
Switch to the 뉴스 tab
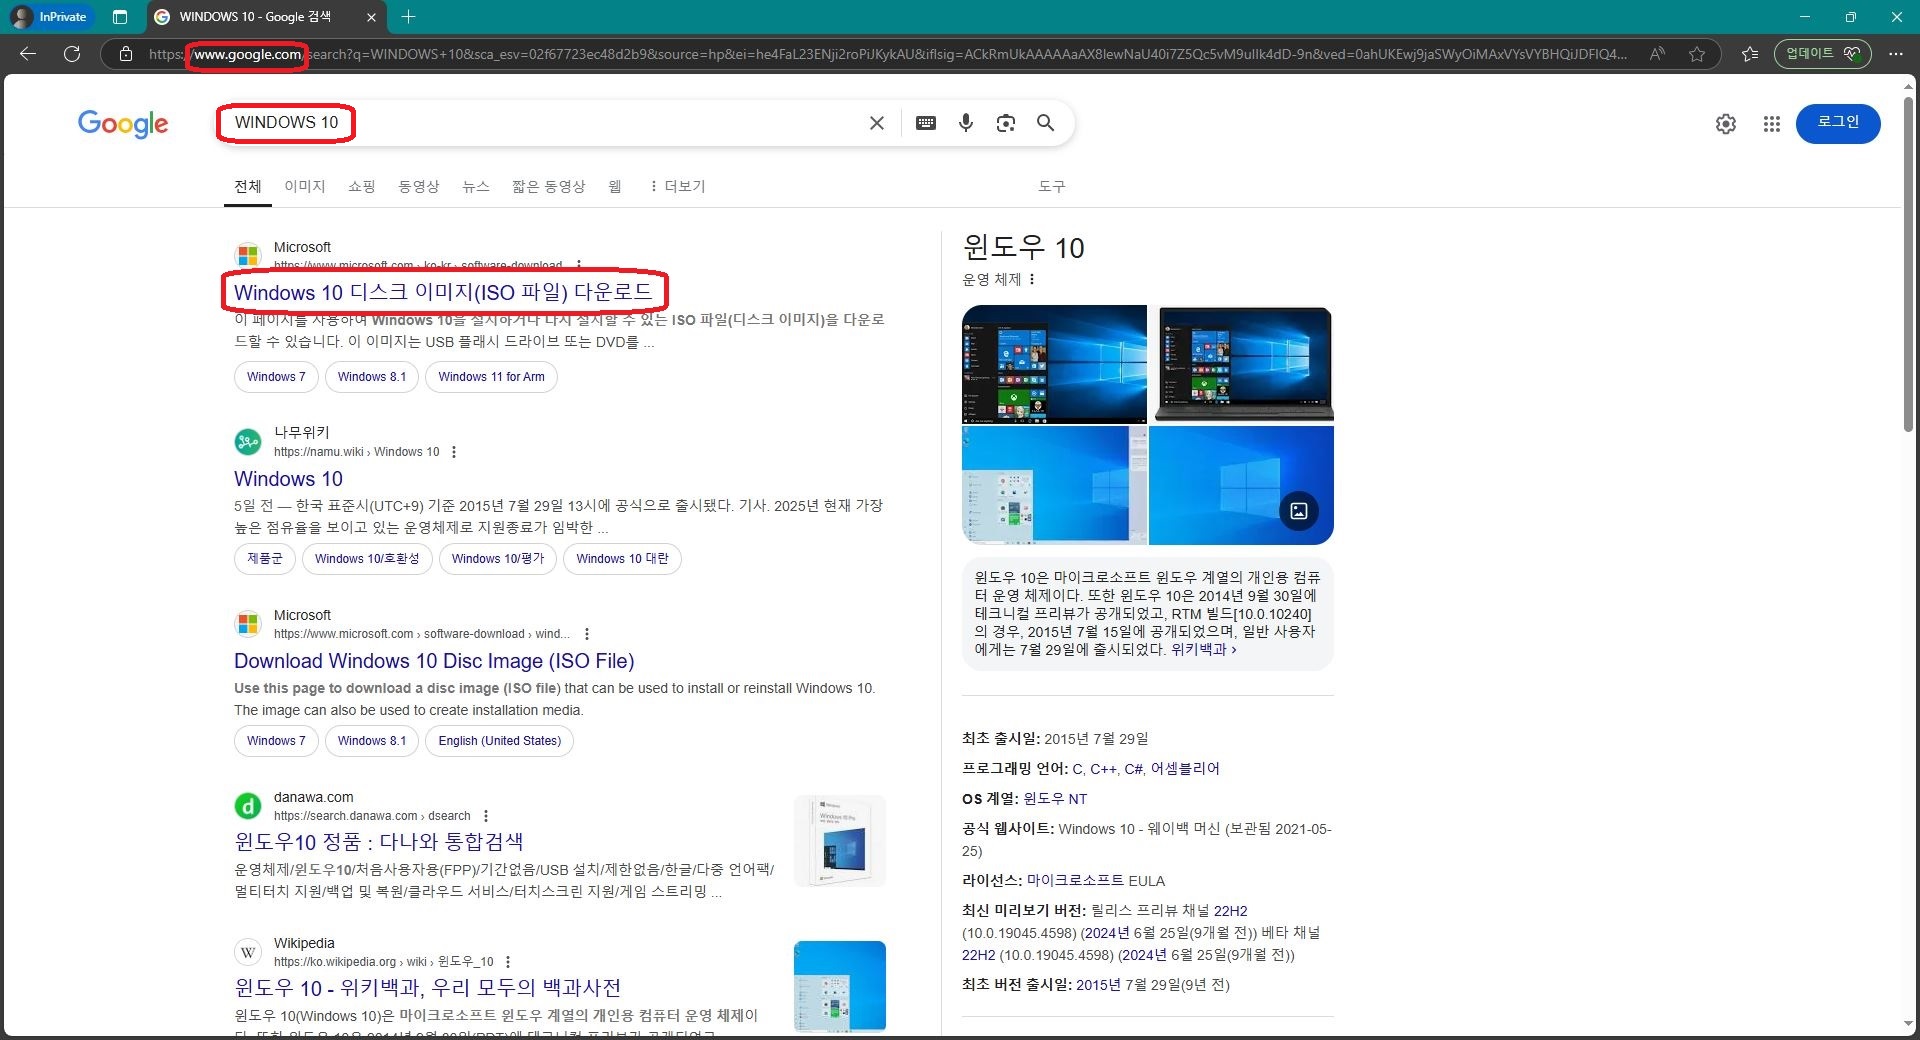[x=476, y=187]
